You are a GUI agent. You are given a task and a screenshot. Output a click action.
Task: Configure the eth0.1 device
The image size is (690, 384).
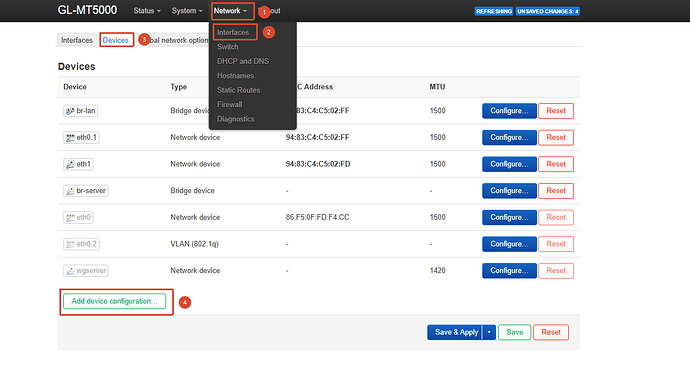coord(509,137)
